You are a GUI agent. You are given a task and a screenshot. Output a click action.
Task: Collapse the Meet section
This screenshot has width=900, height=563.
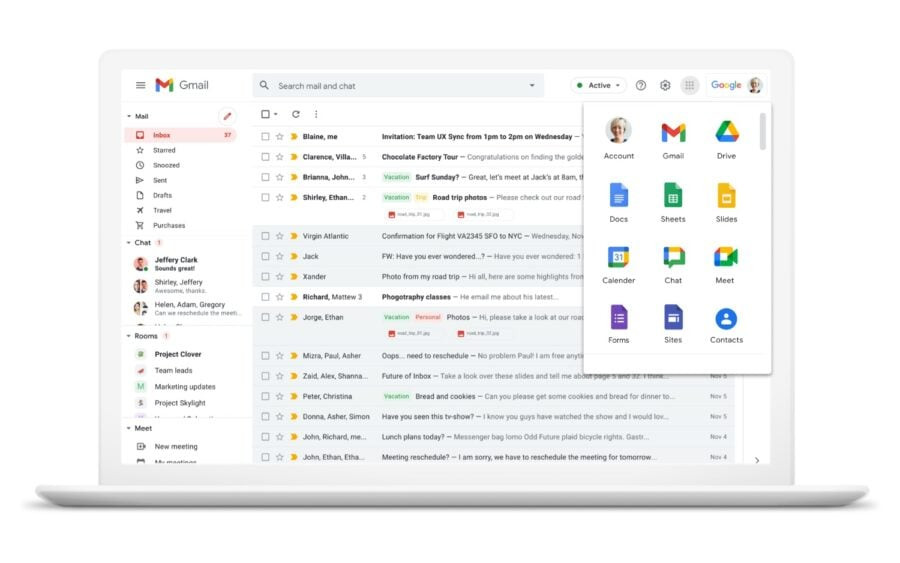click(x=129, y=429)
